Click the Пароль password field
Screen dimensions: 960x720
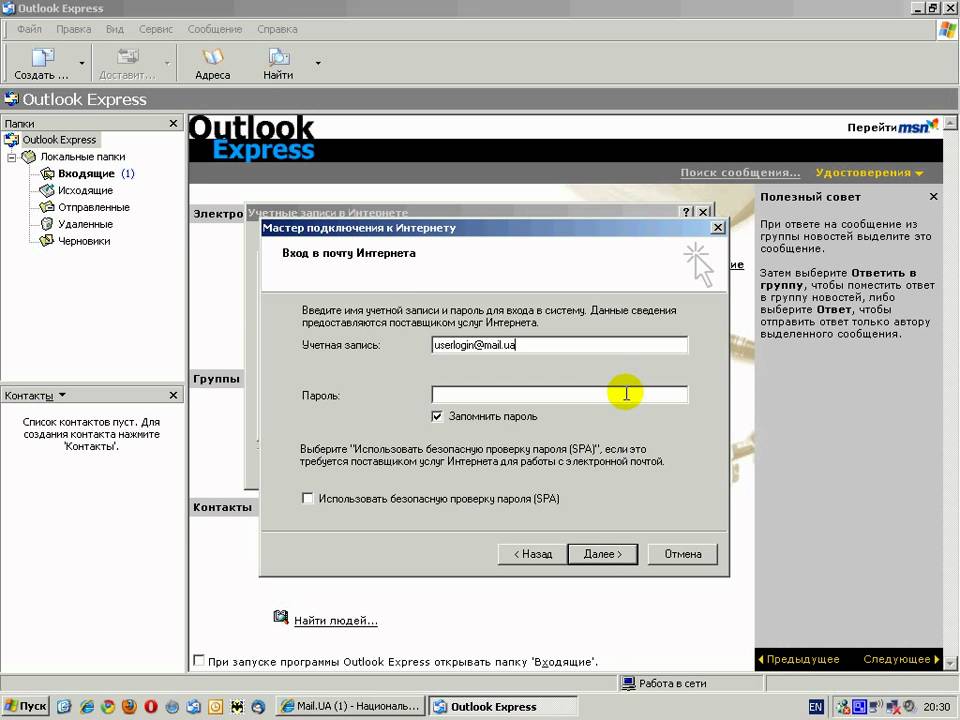point(560,394)
